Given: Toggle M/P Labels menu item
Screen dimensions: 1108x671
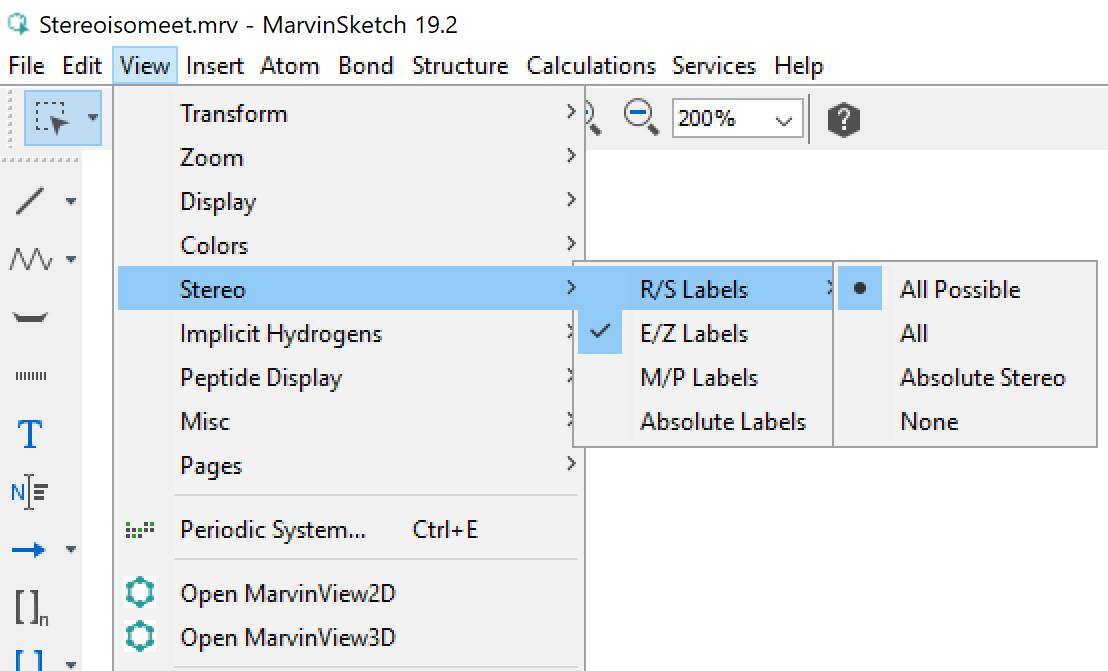Looking at the screenshot, I should pyautogui.click(x=699, y=378).
